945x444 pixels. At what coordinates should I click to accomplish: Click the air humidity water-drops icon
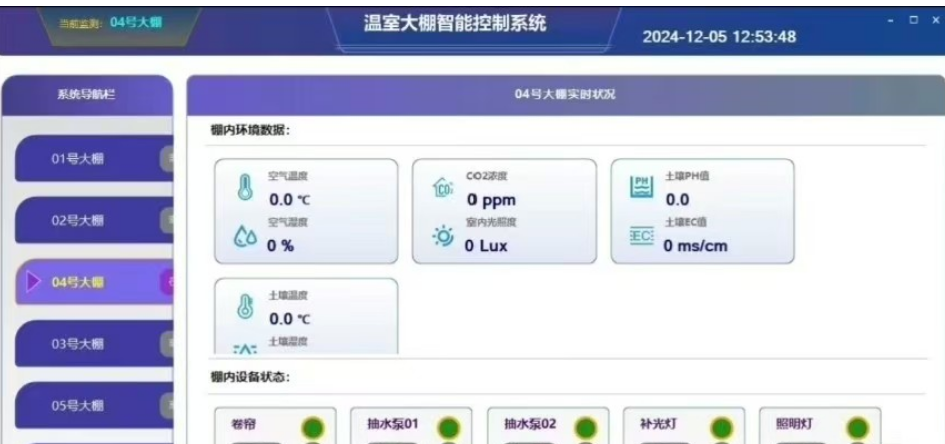[x=245, y=237]
